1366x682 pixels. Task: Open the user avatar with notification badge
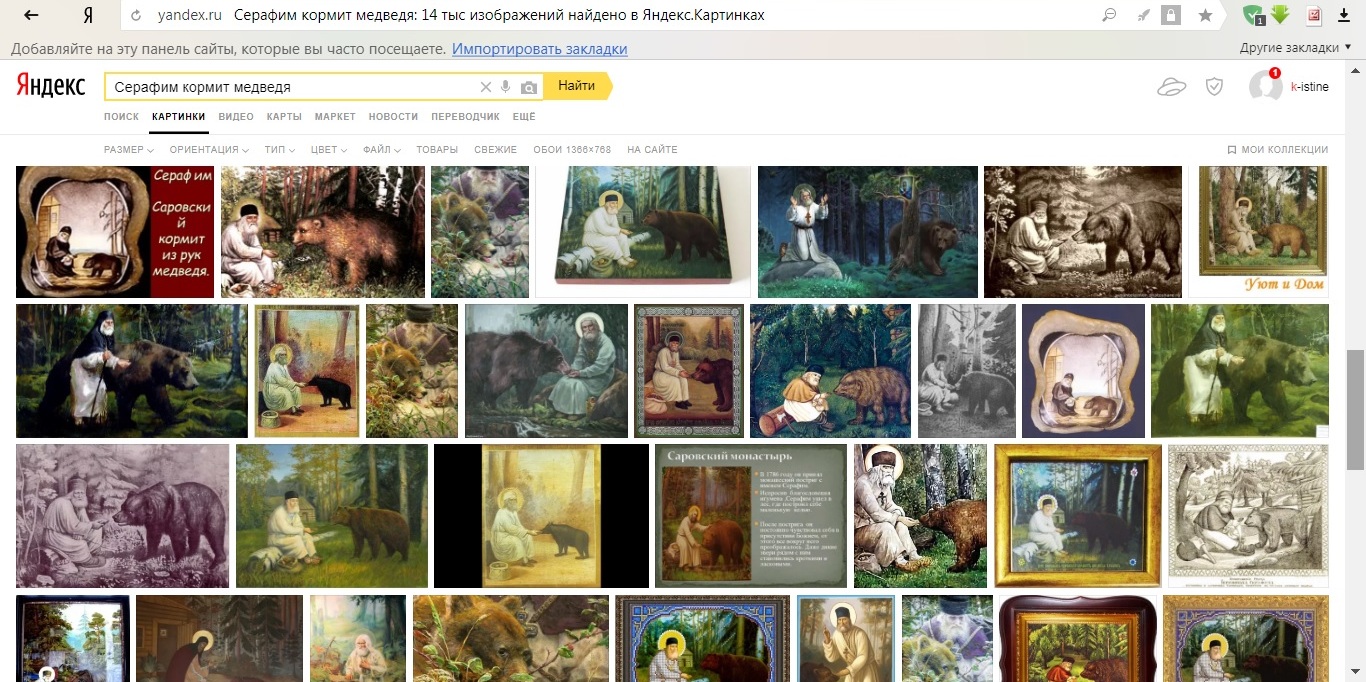pos(1266,86)
